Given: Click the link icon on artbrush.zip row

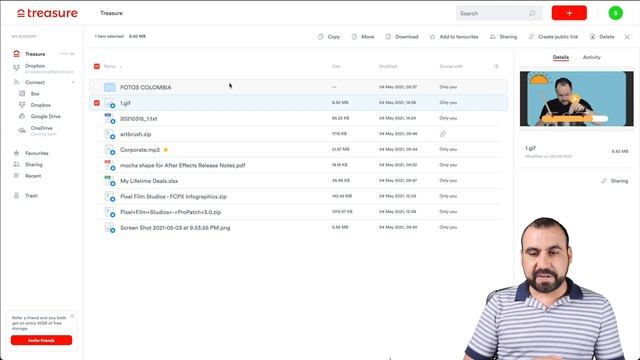Looking at the screenshot, I should 443,134.
